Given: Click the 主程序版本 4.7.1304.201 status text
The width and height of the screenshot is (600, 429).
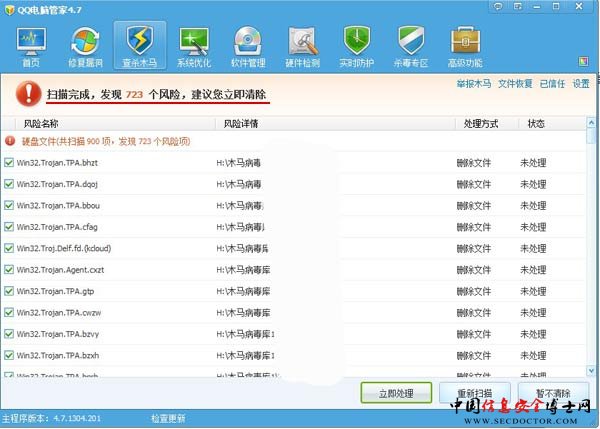Looking at the screenshot, I should coord(52,418).
